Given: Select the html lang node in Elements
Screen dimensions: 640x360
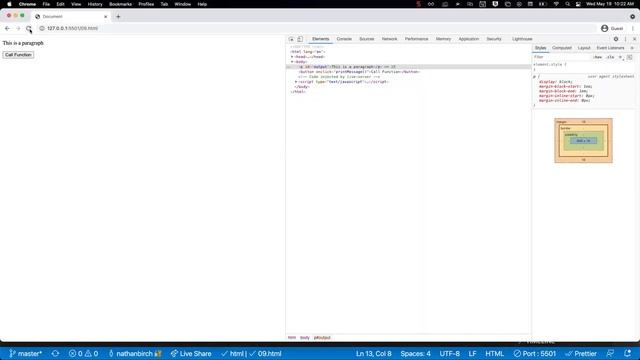Looking at the screenshot, I should pyautogui.click(x=307, y=52).
